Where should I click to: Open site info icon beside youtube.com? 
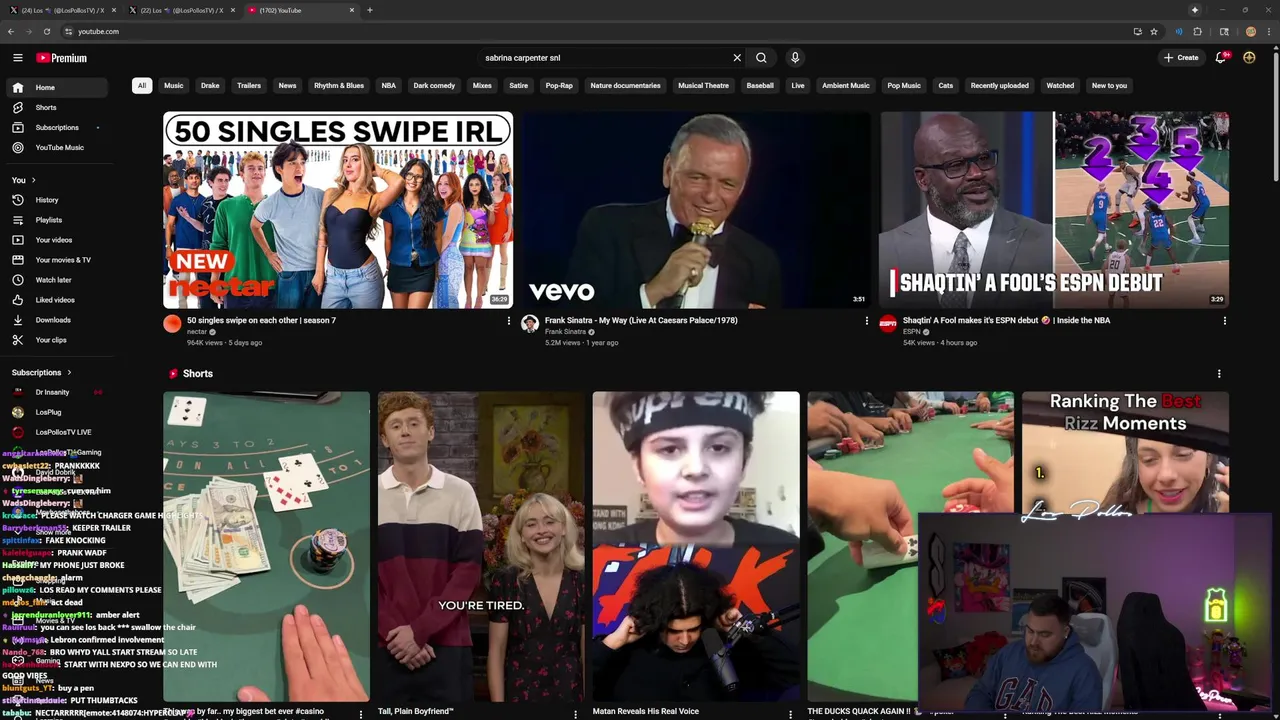[x=67, y=31]
